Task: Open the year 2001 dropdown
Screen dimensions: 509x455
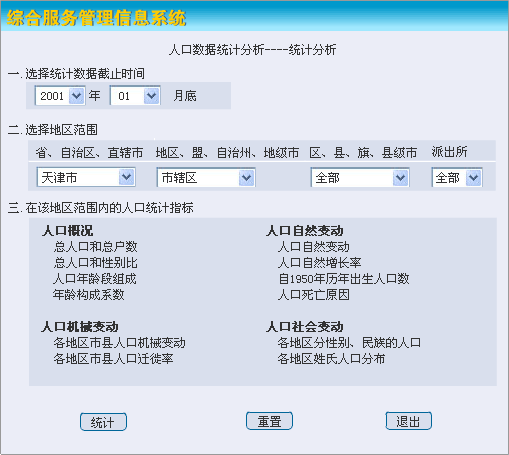Action: click(x=60, y=96)
